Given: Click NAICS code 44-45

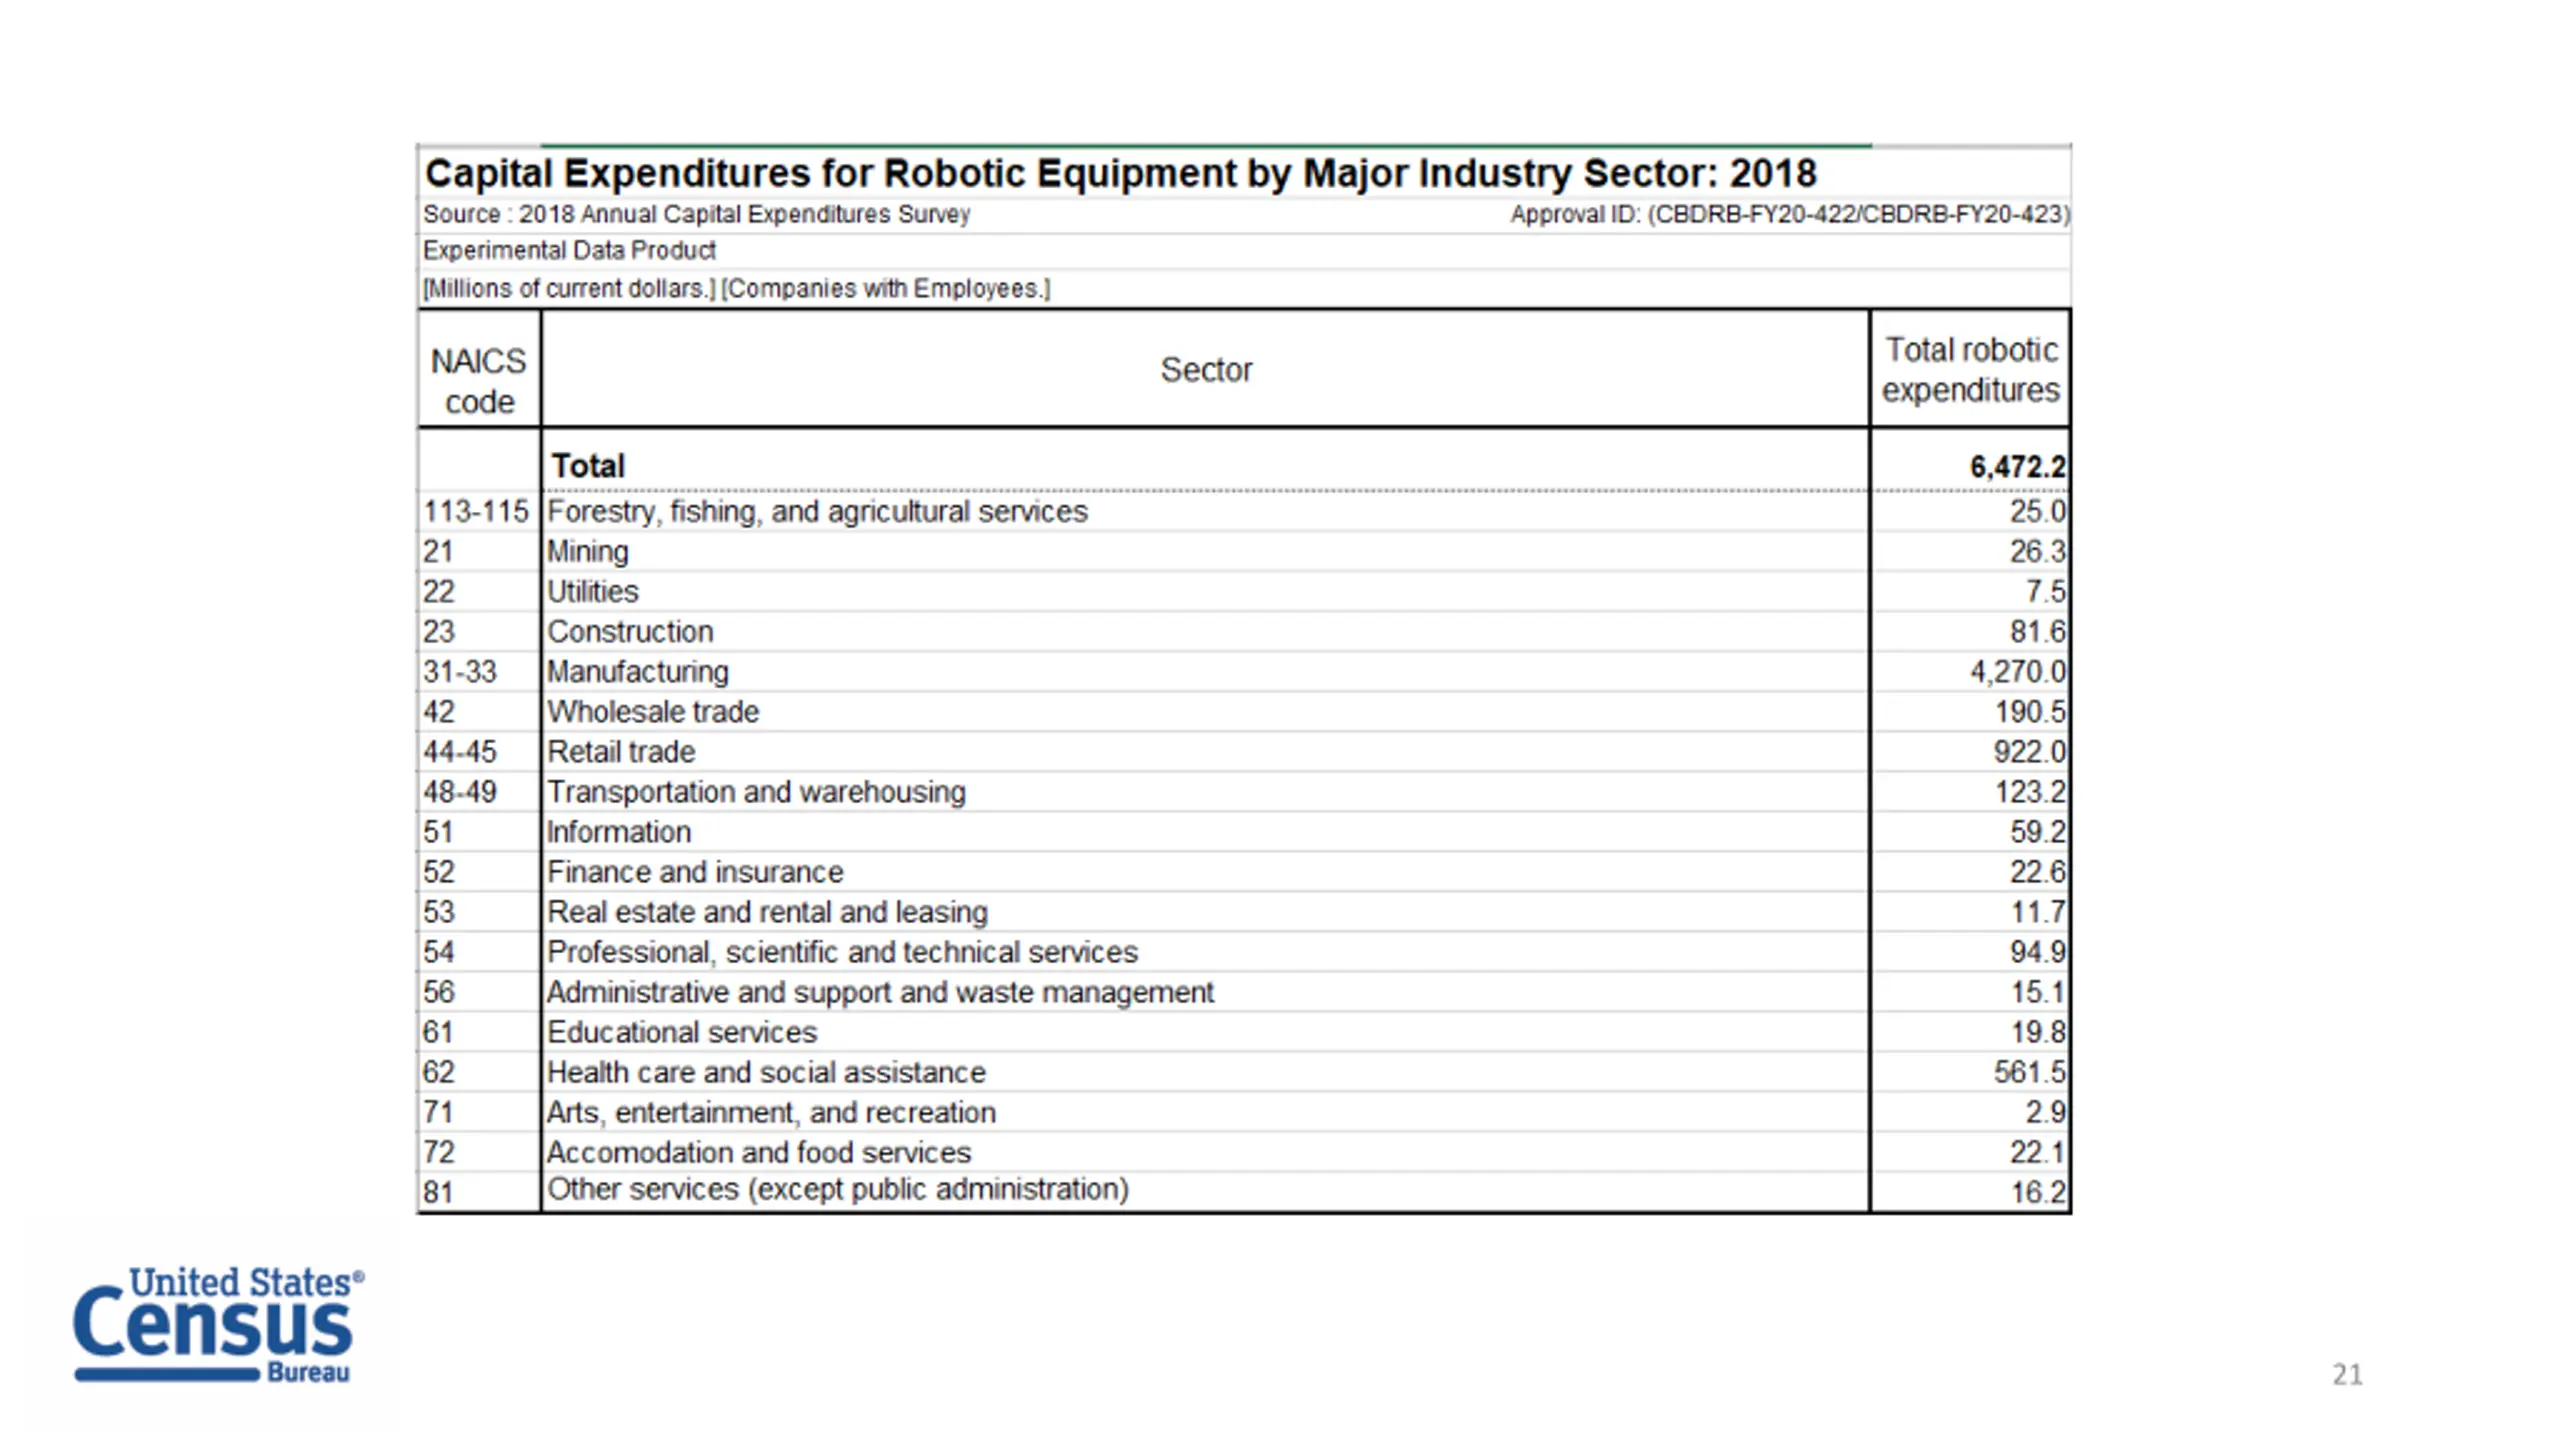Looking at the screenshot, I should pos(459,752).
